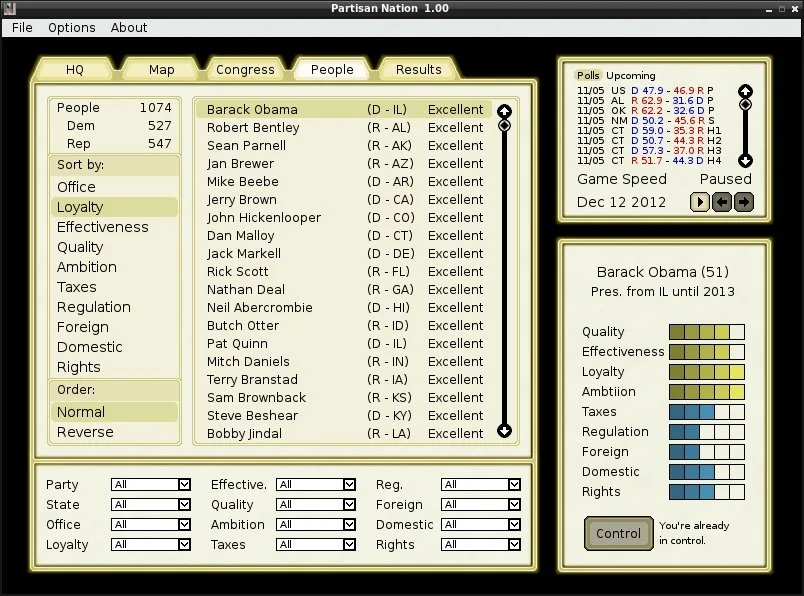Image resolution: width=804 pixels, height=596 pixels.
Task: Click the polls list scroll-up arrow
Action: [744, 91]
